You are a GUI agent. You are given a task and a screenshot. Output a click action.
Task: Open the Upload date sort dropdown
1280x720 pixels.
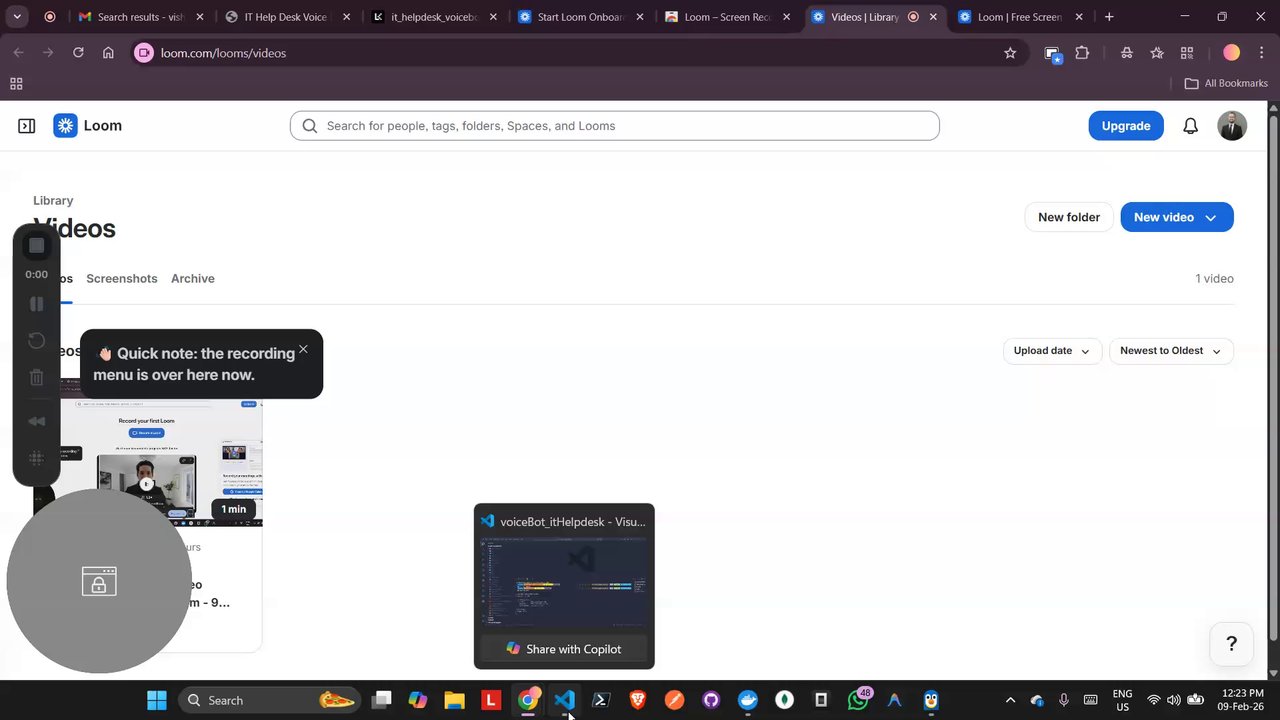pos(1052,351)
